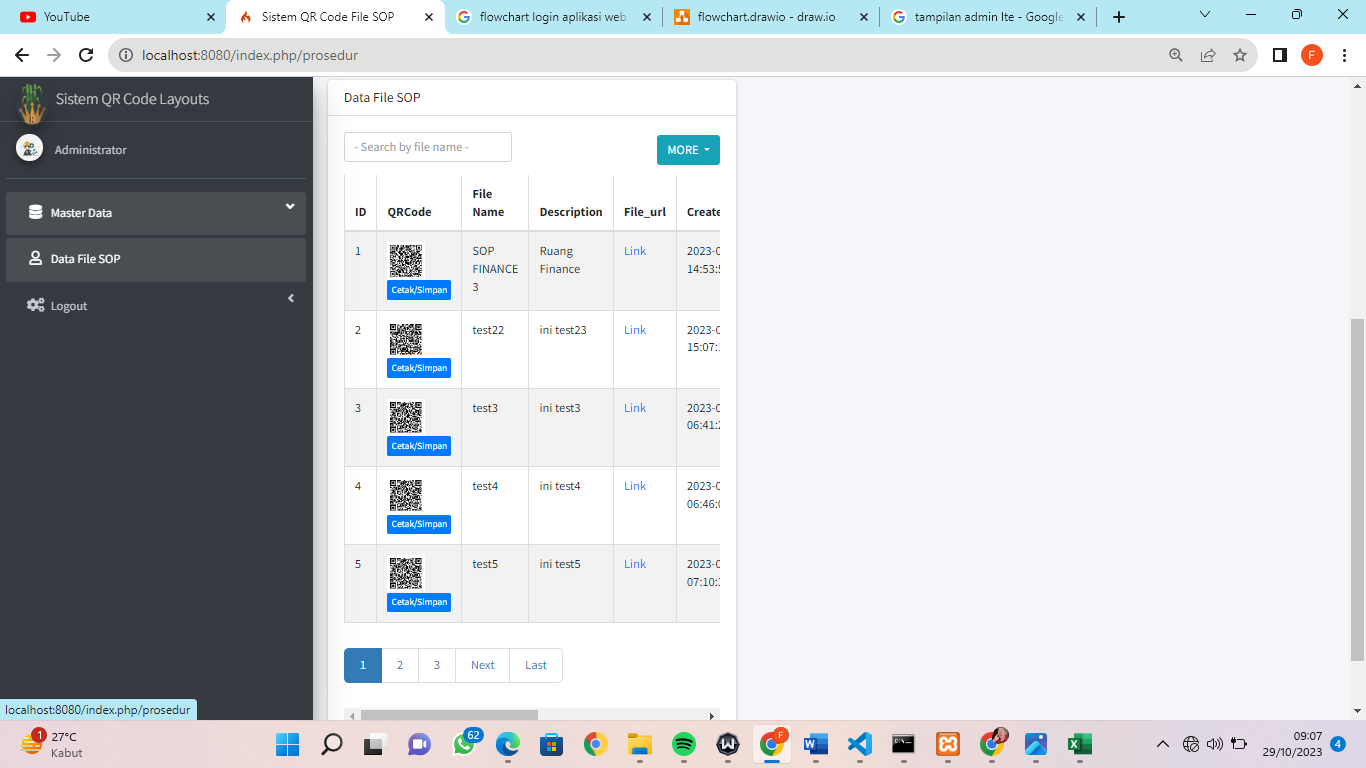Open File Explorer from taskbar
Screen dimensions: 1366x768
coord(640,744)
